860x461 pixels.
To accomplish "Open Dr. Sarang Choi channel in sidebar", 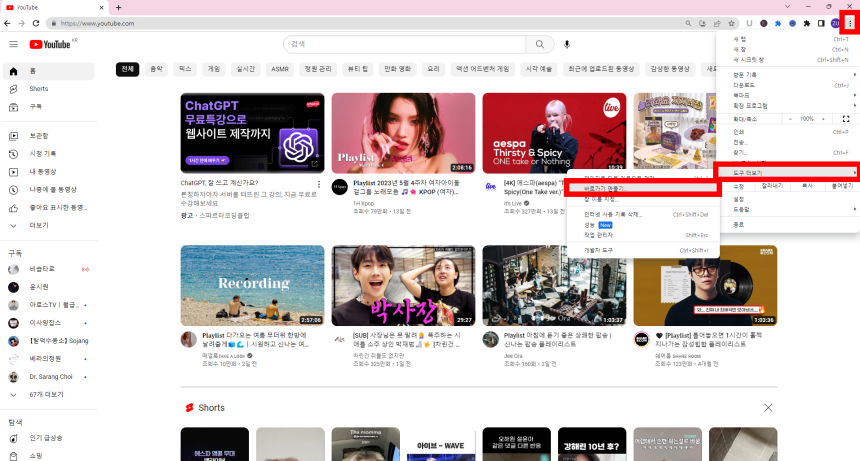I will coord(48,377).
